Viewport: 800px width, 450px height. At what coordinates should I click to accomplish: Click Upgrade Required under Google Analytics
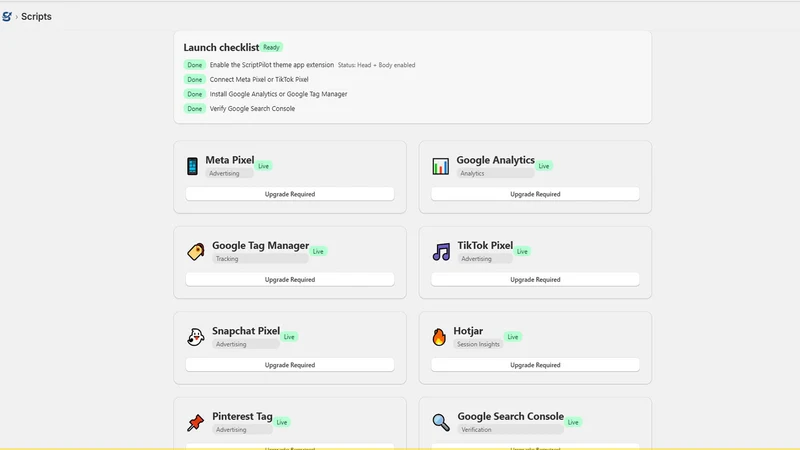coord(535,194)
